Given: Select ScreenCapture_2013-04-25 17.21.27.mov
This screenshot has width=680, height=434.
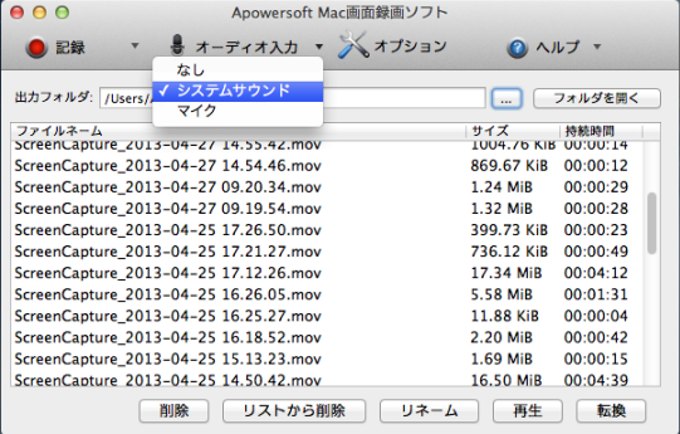Looking at the screenshot, I should (x=168, y=251).
